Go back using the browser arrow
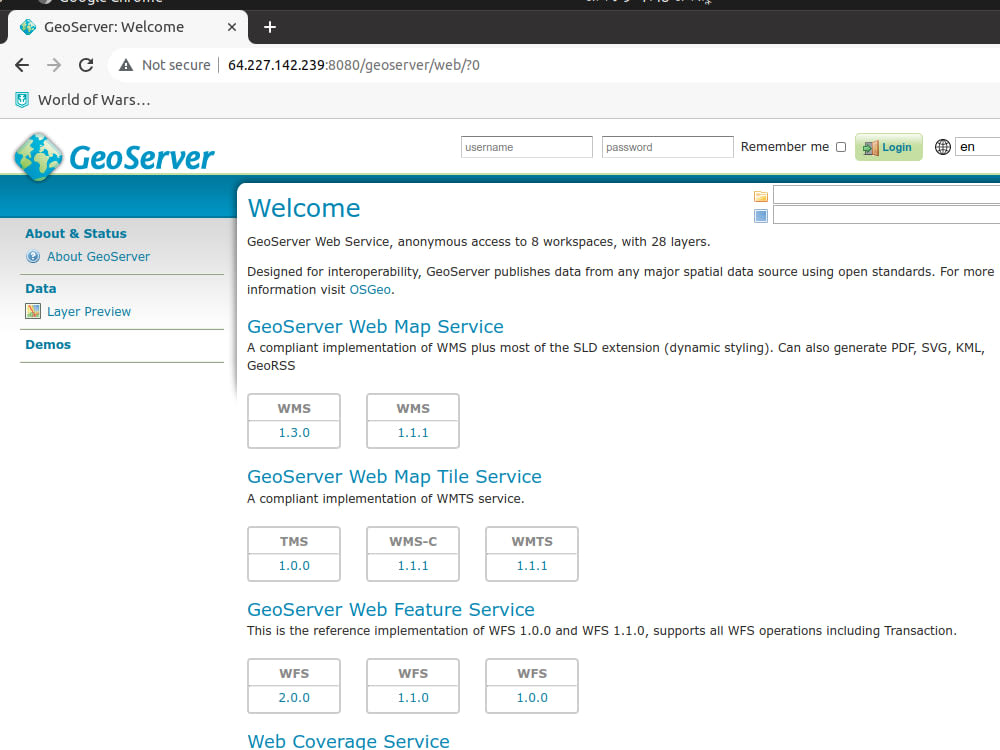 pyautogui.click(x=22, y=65)
